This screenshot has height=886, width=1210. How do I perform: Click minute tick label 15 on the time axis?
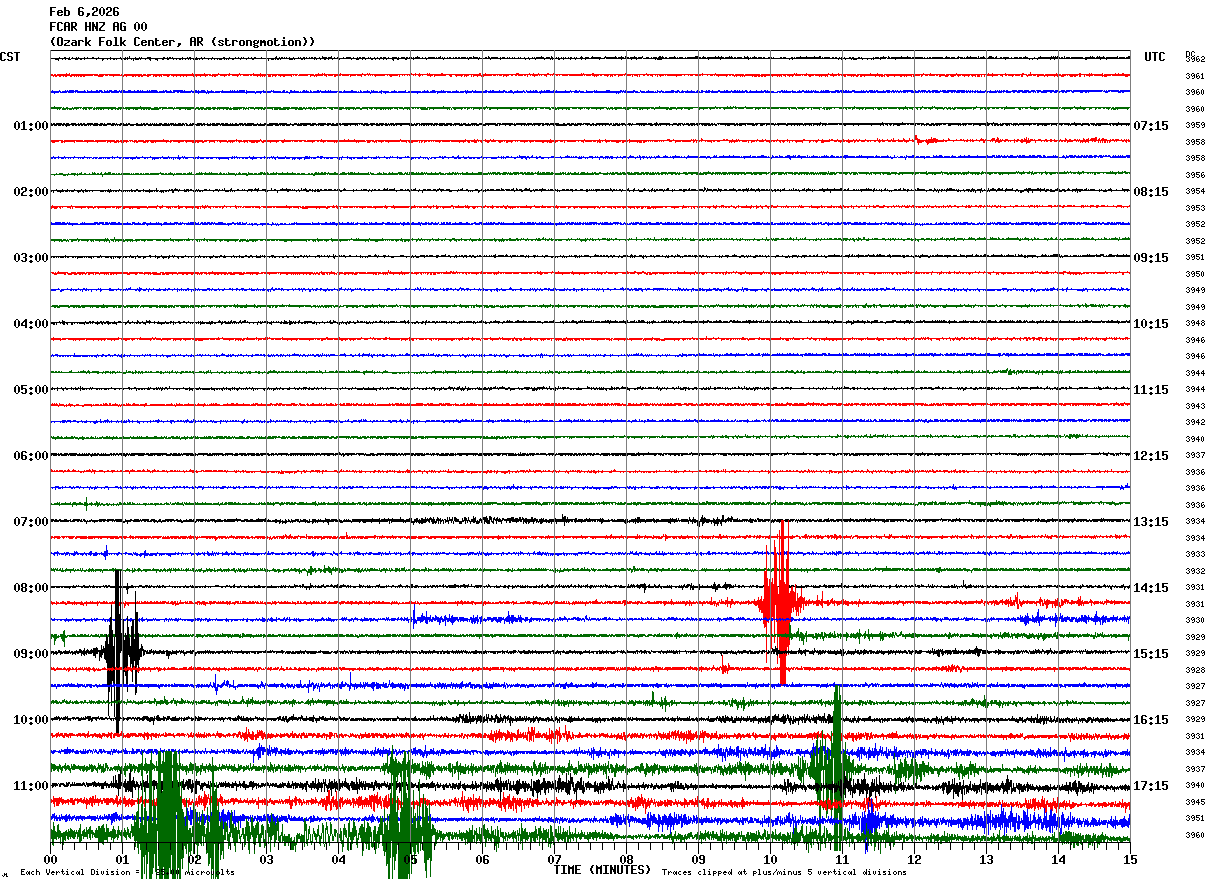1130,860
